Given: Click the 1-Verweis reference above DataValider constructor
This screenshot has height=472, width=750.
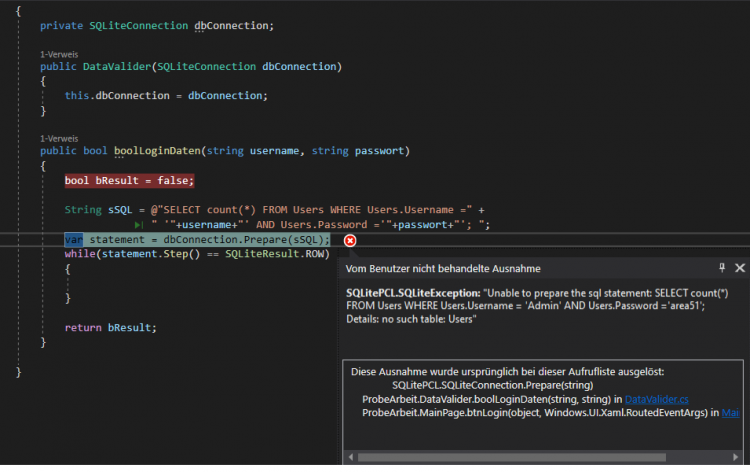Looking at the screenshot, I should [x=59, y=54].
